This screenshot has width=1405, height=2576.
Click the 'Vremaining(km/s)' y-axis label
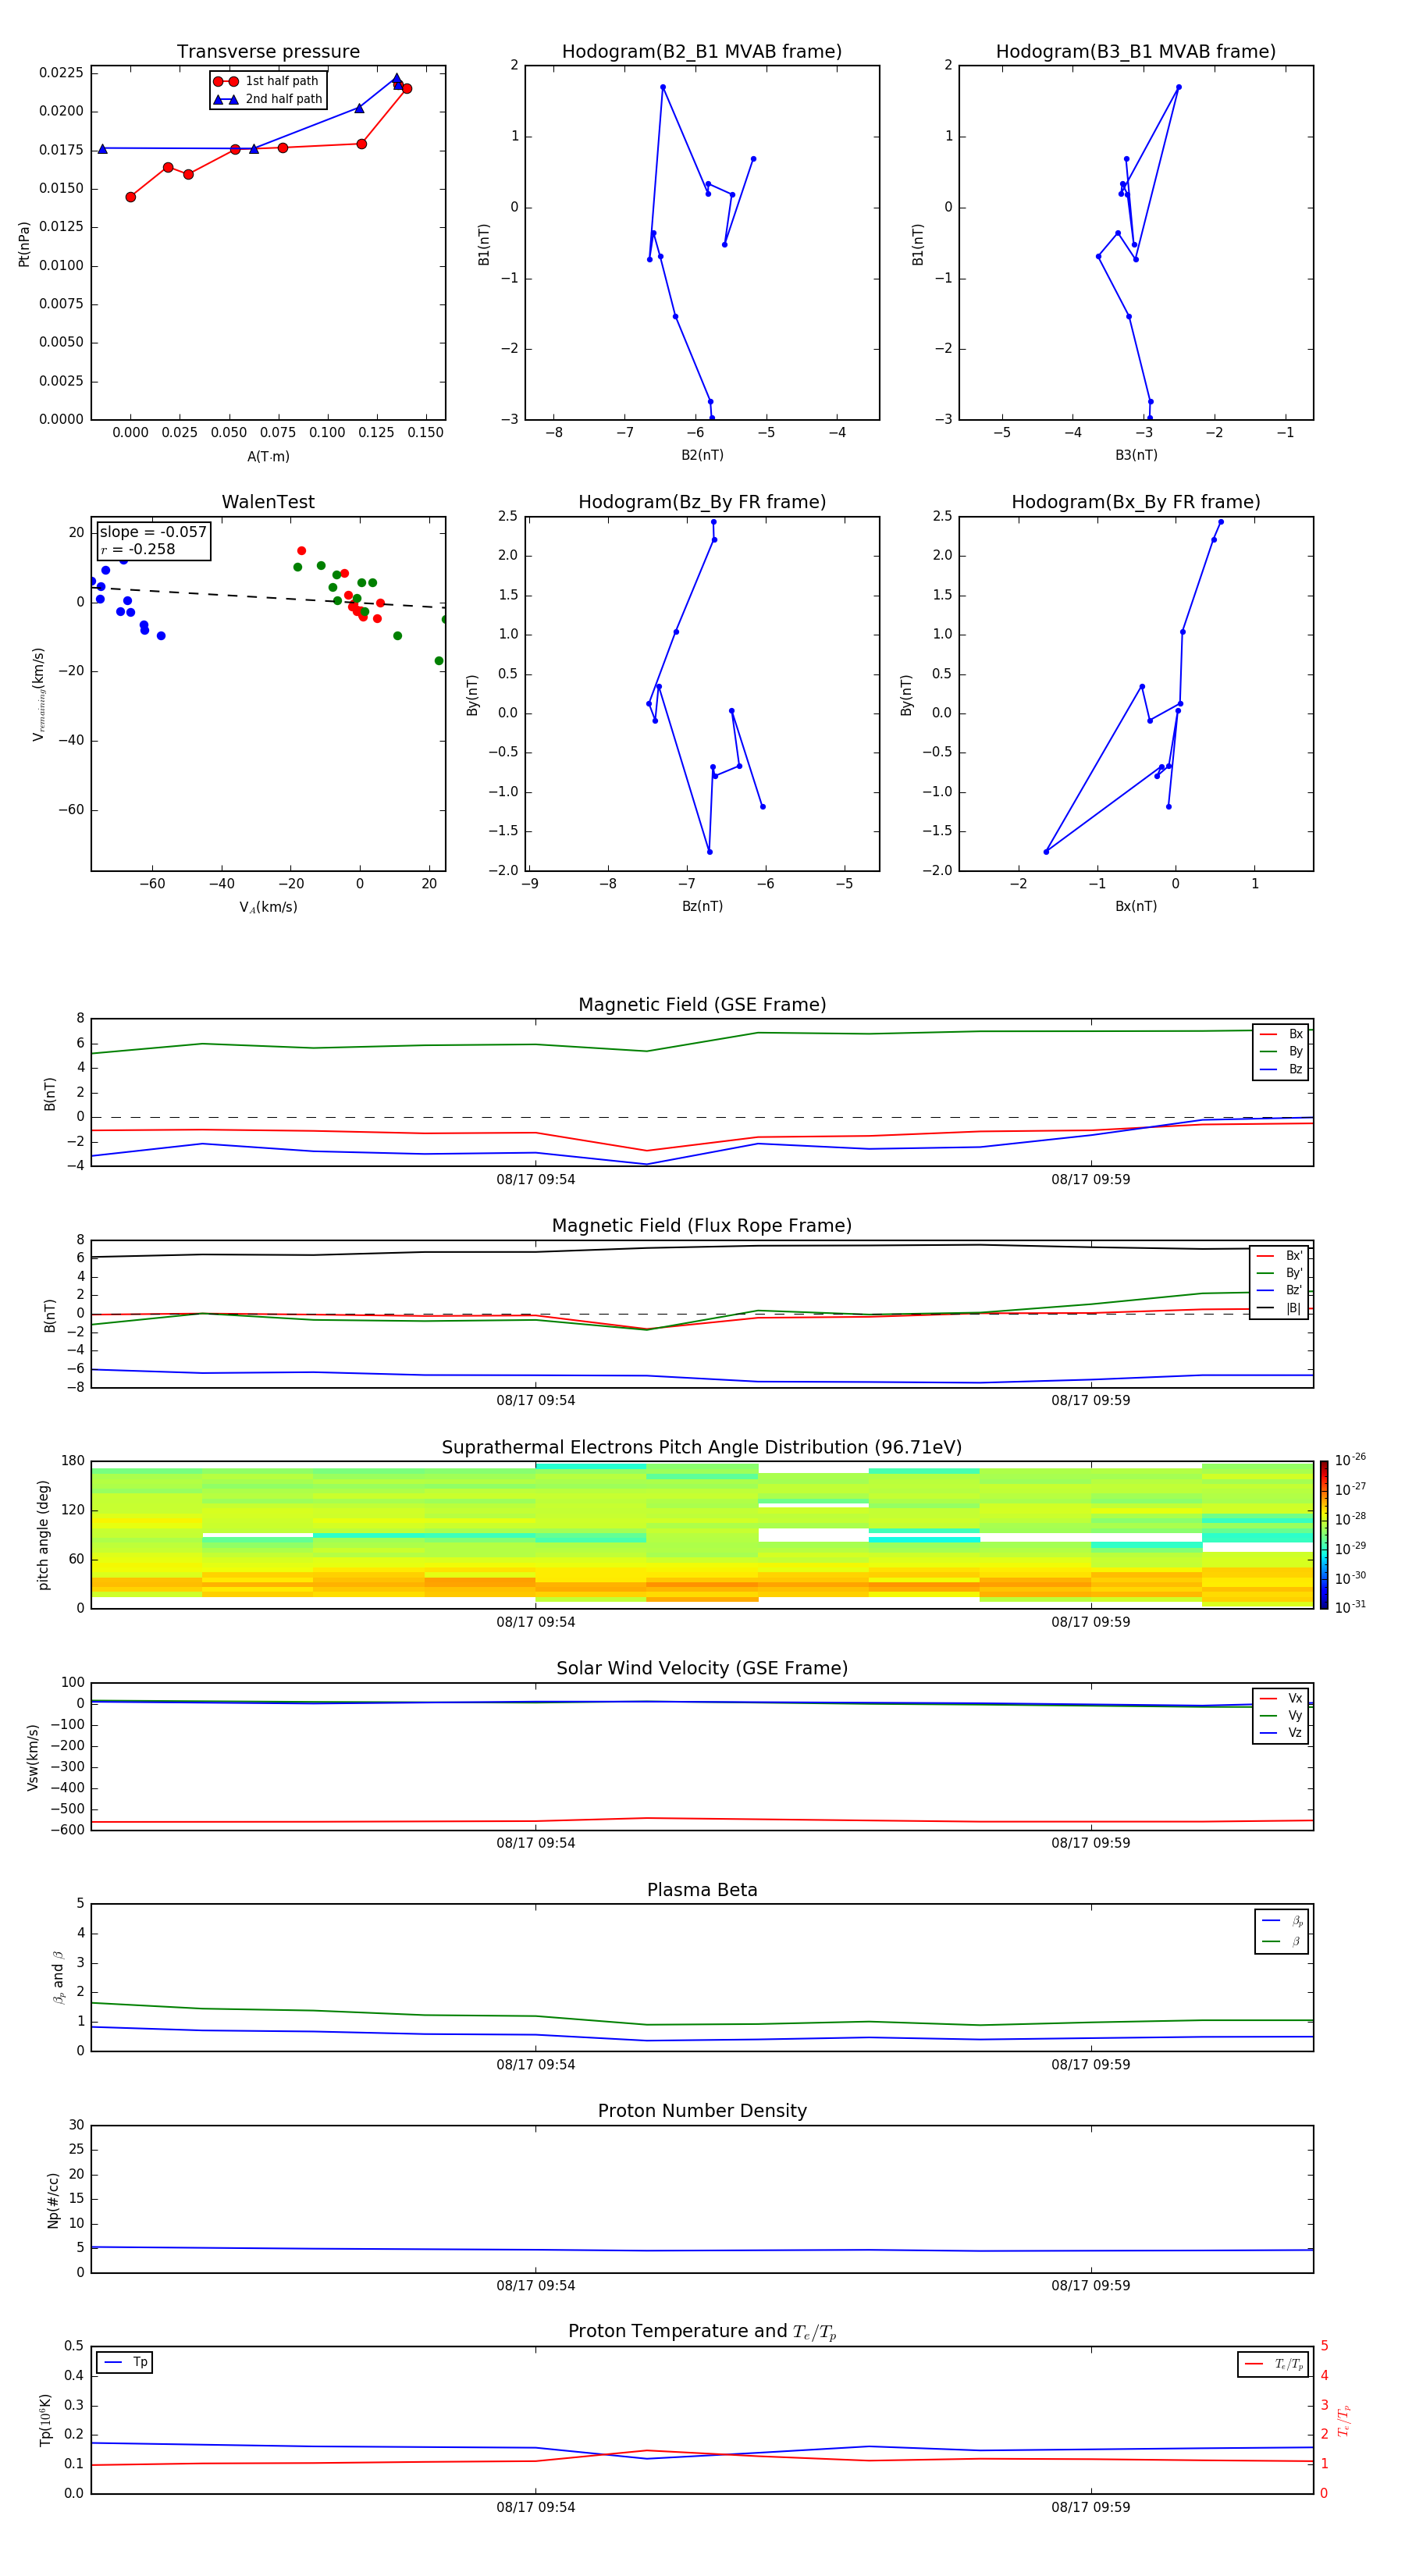(39, 694)
